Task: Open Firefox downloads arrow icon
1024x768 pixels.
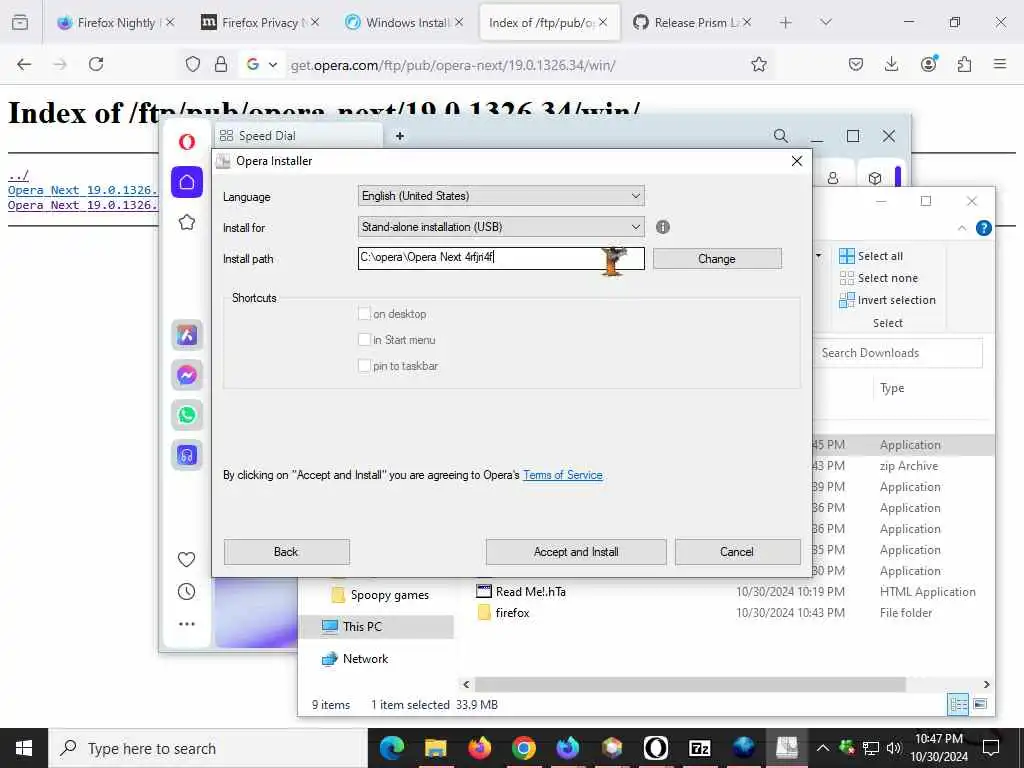Action: click(x=891, y=64)
